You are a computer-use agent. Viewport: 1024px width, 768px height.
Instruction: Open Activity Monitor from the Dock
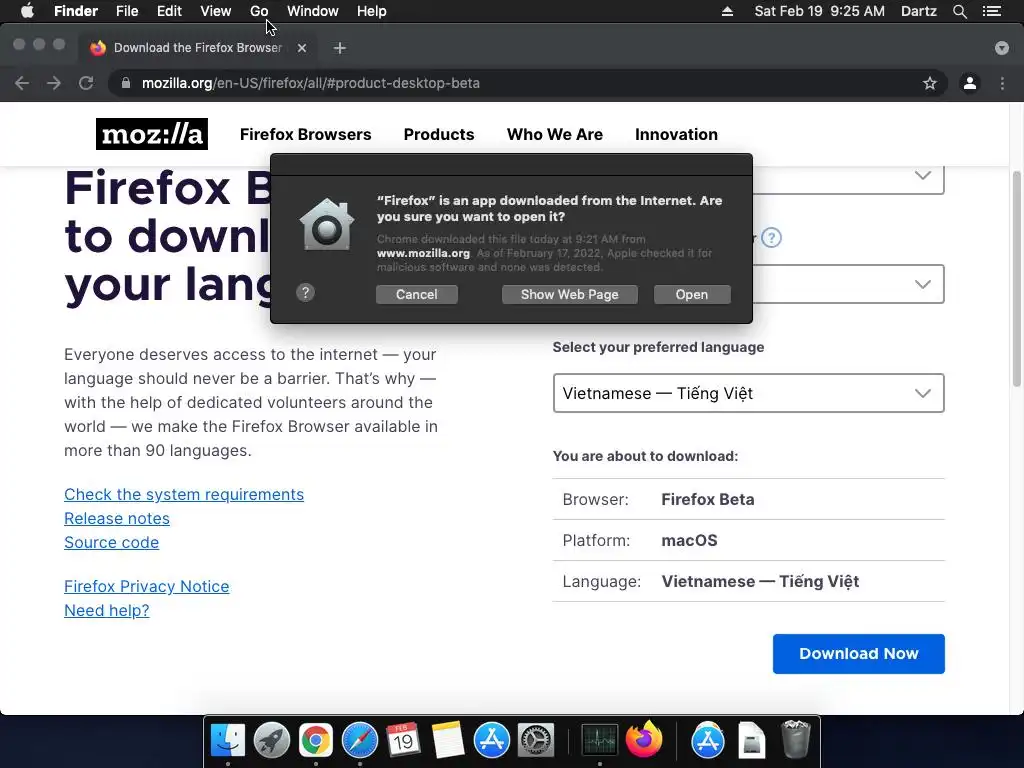click(600, 741)
